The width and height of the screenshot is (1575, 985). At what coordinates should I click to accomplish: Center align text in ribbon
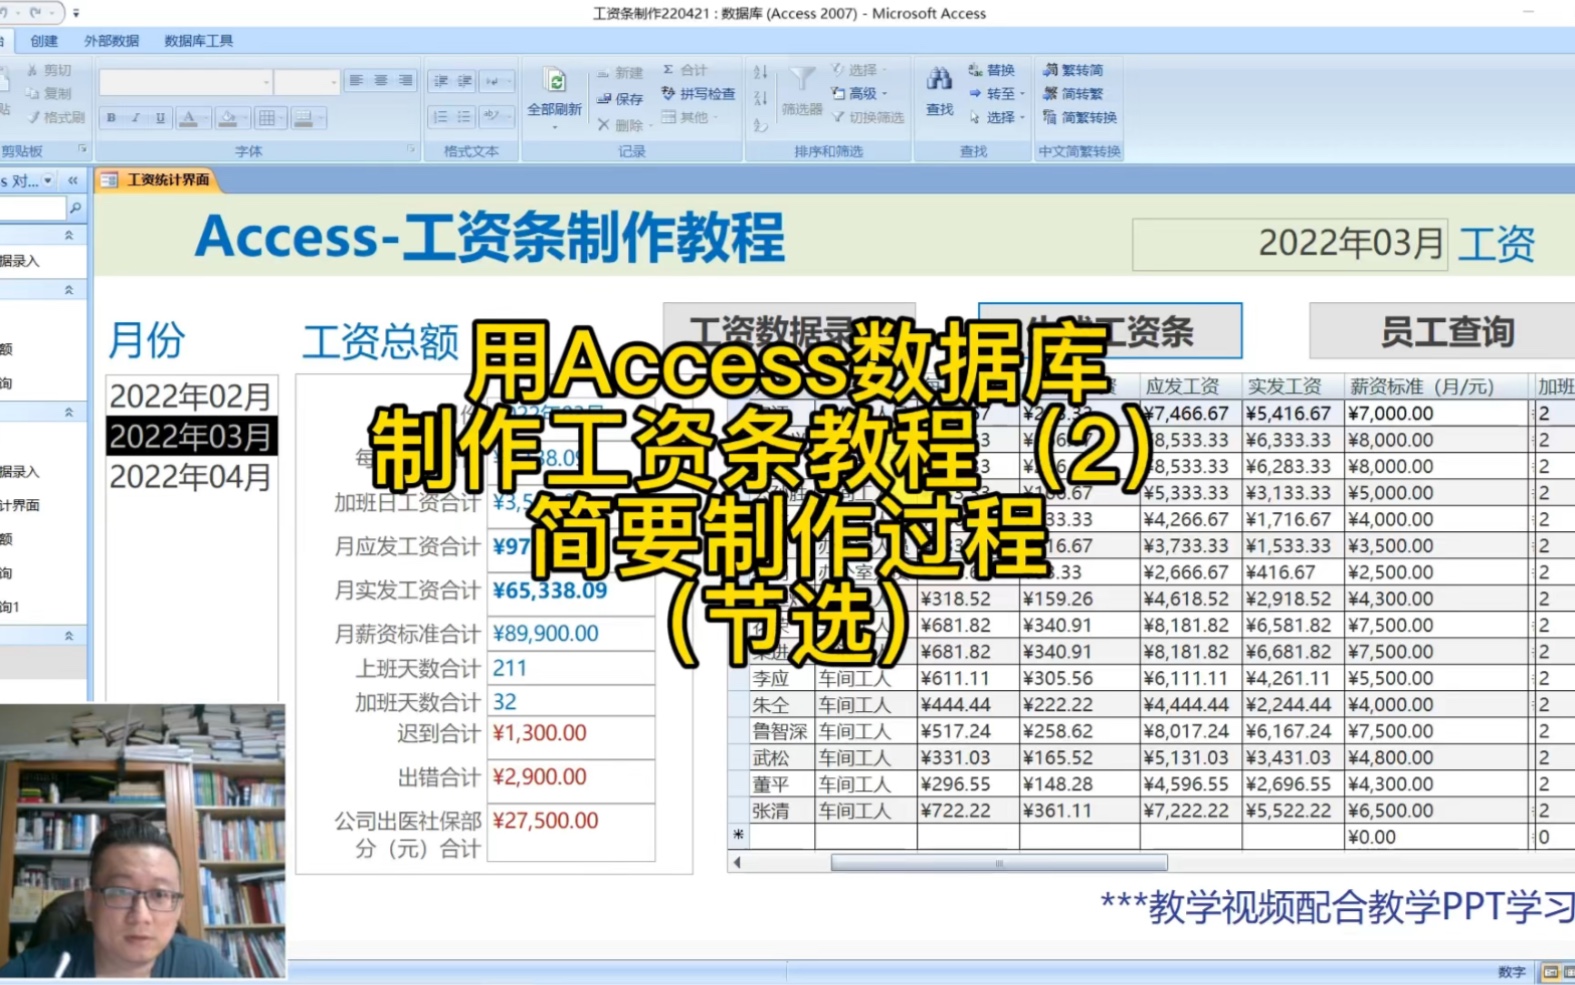click(x=381, y=81)
